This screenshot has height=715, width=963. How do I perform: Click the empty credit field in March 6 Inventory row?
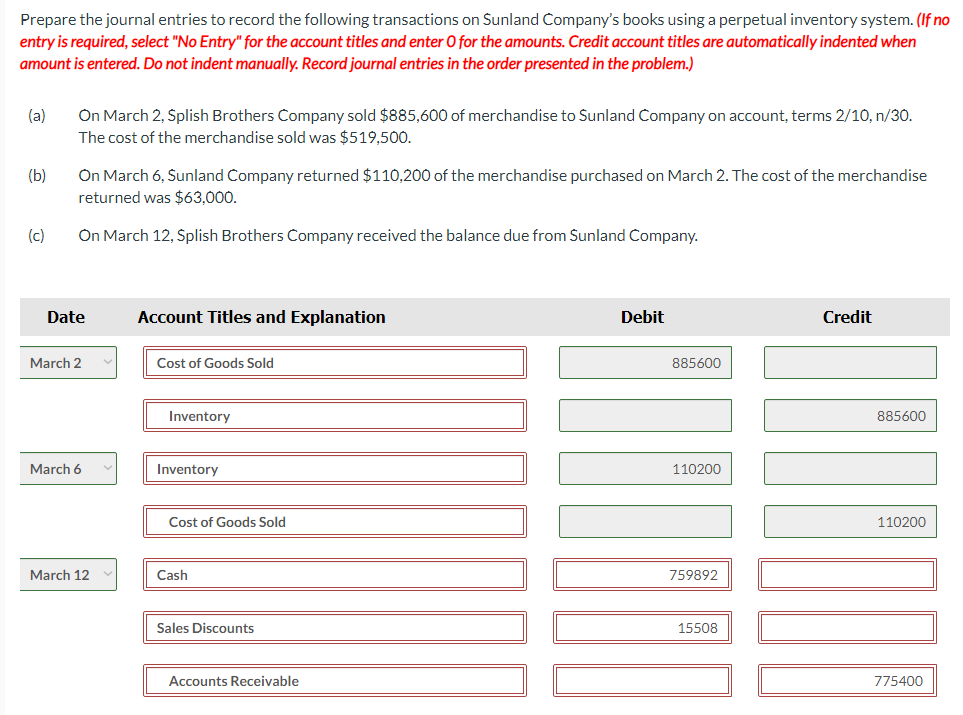coord(850,469)
